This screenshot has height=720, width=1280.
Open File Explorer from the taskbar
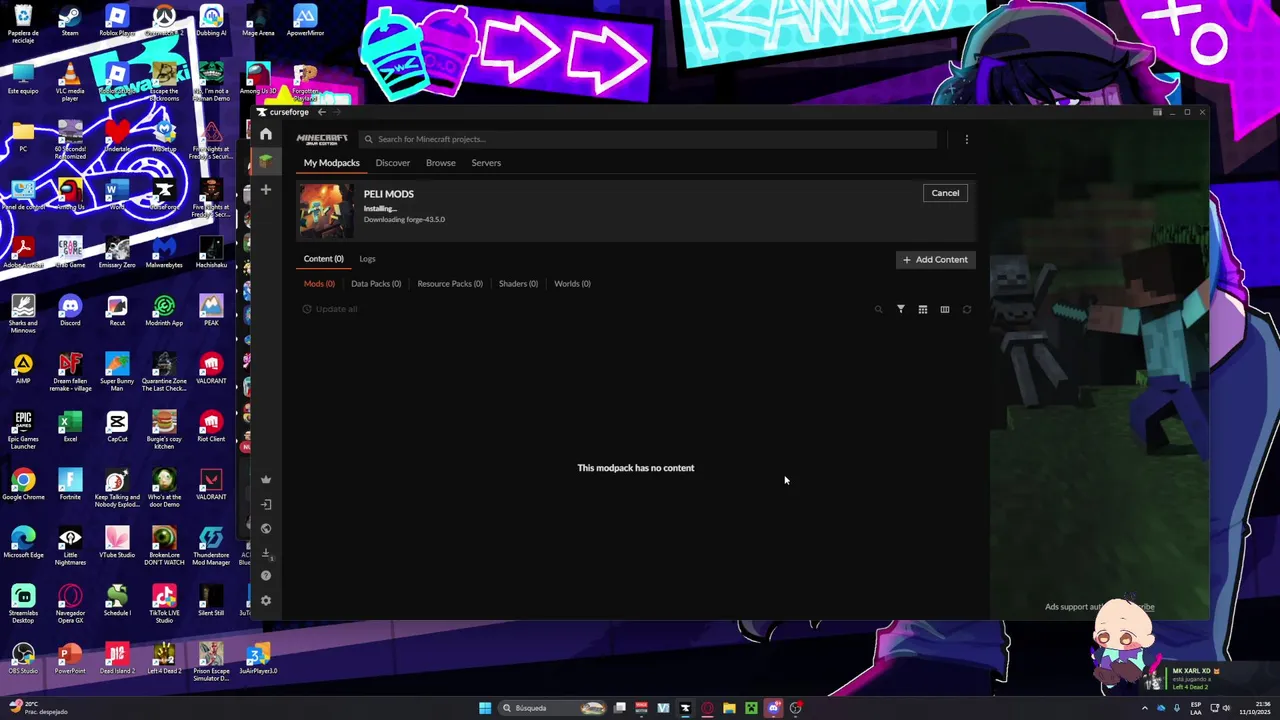(729, 708)
